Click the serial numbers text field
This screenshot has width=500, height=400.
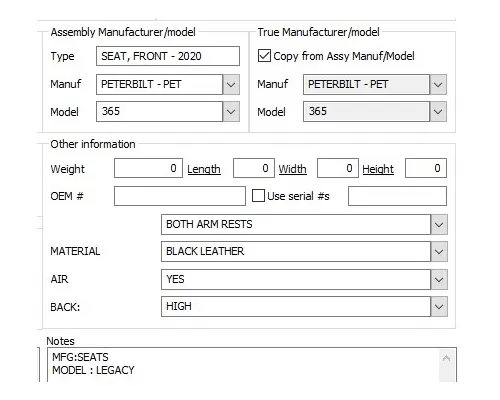point(397,196)
